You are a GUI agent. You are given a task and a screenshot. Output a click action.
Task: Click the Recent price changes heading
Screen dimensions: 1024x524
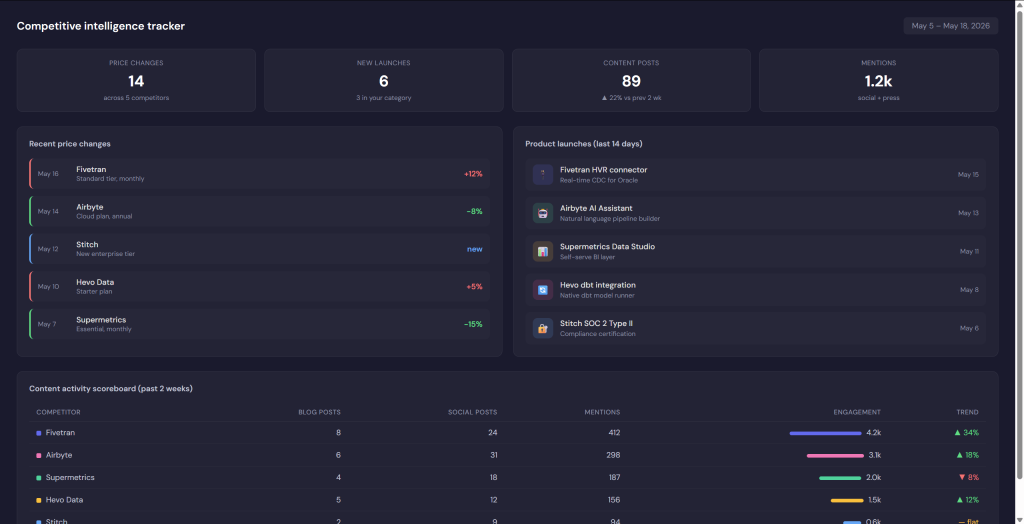[x=70, y=144]
